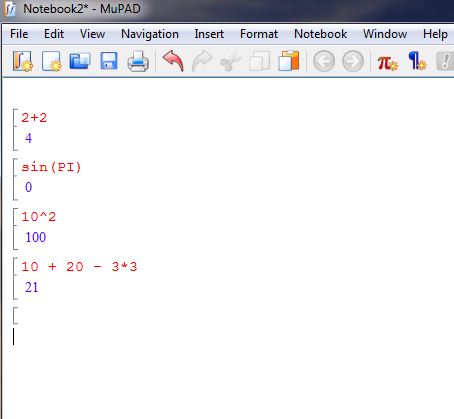Click the Back navigation arrow
Image resolution: width=454 pixels, height=419 pixels.
(x=324, y=61)
